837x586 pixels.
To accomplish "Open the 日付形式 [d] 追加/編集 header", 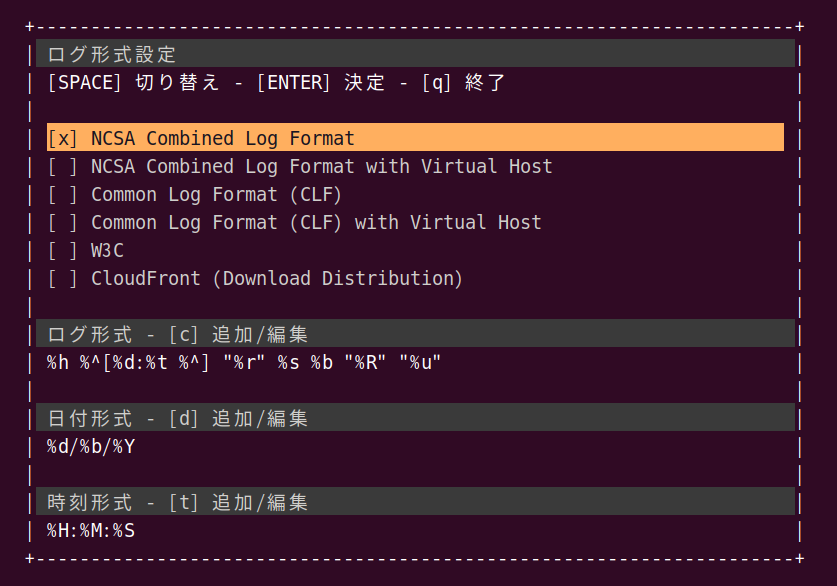I will pos(415,418).
